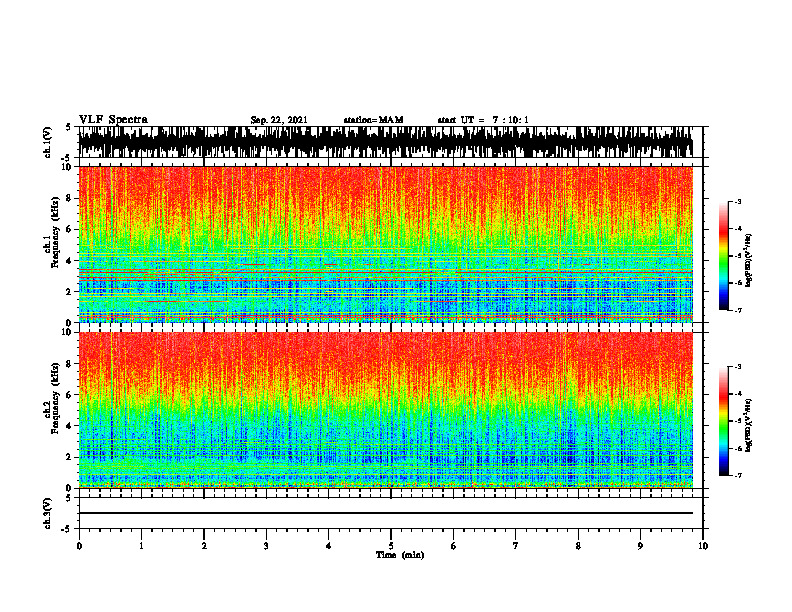
Task: Click inside the ch.2 spectrogram panel
Action: [385, 410]
